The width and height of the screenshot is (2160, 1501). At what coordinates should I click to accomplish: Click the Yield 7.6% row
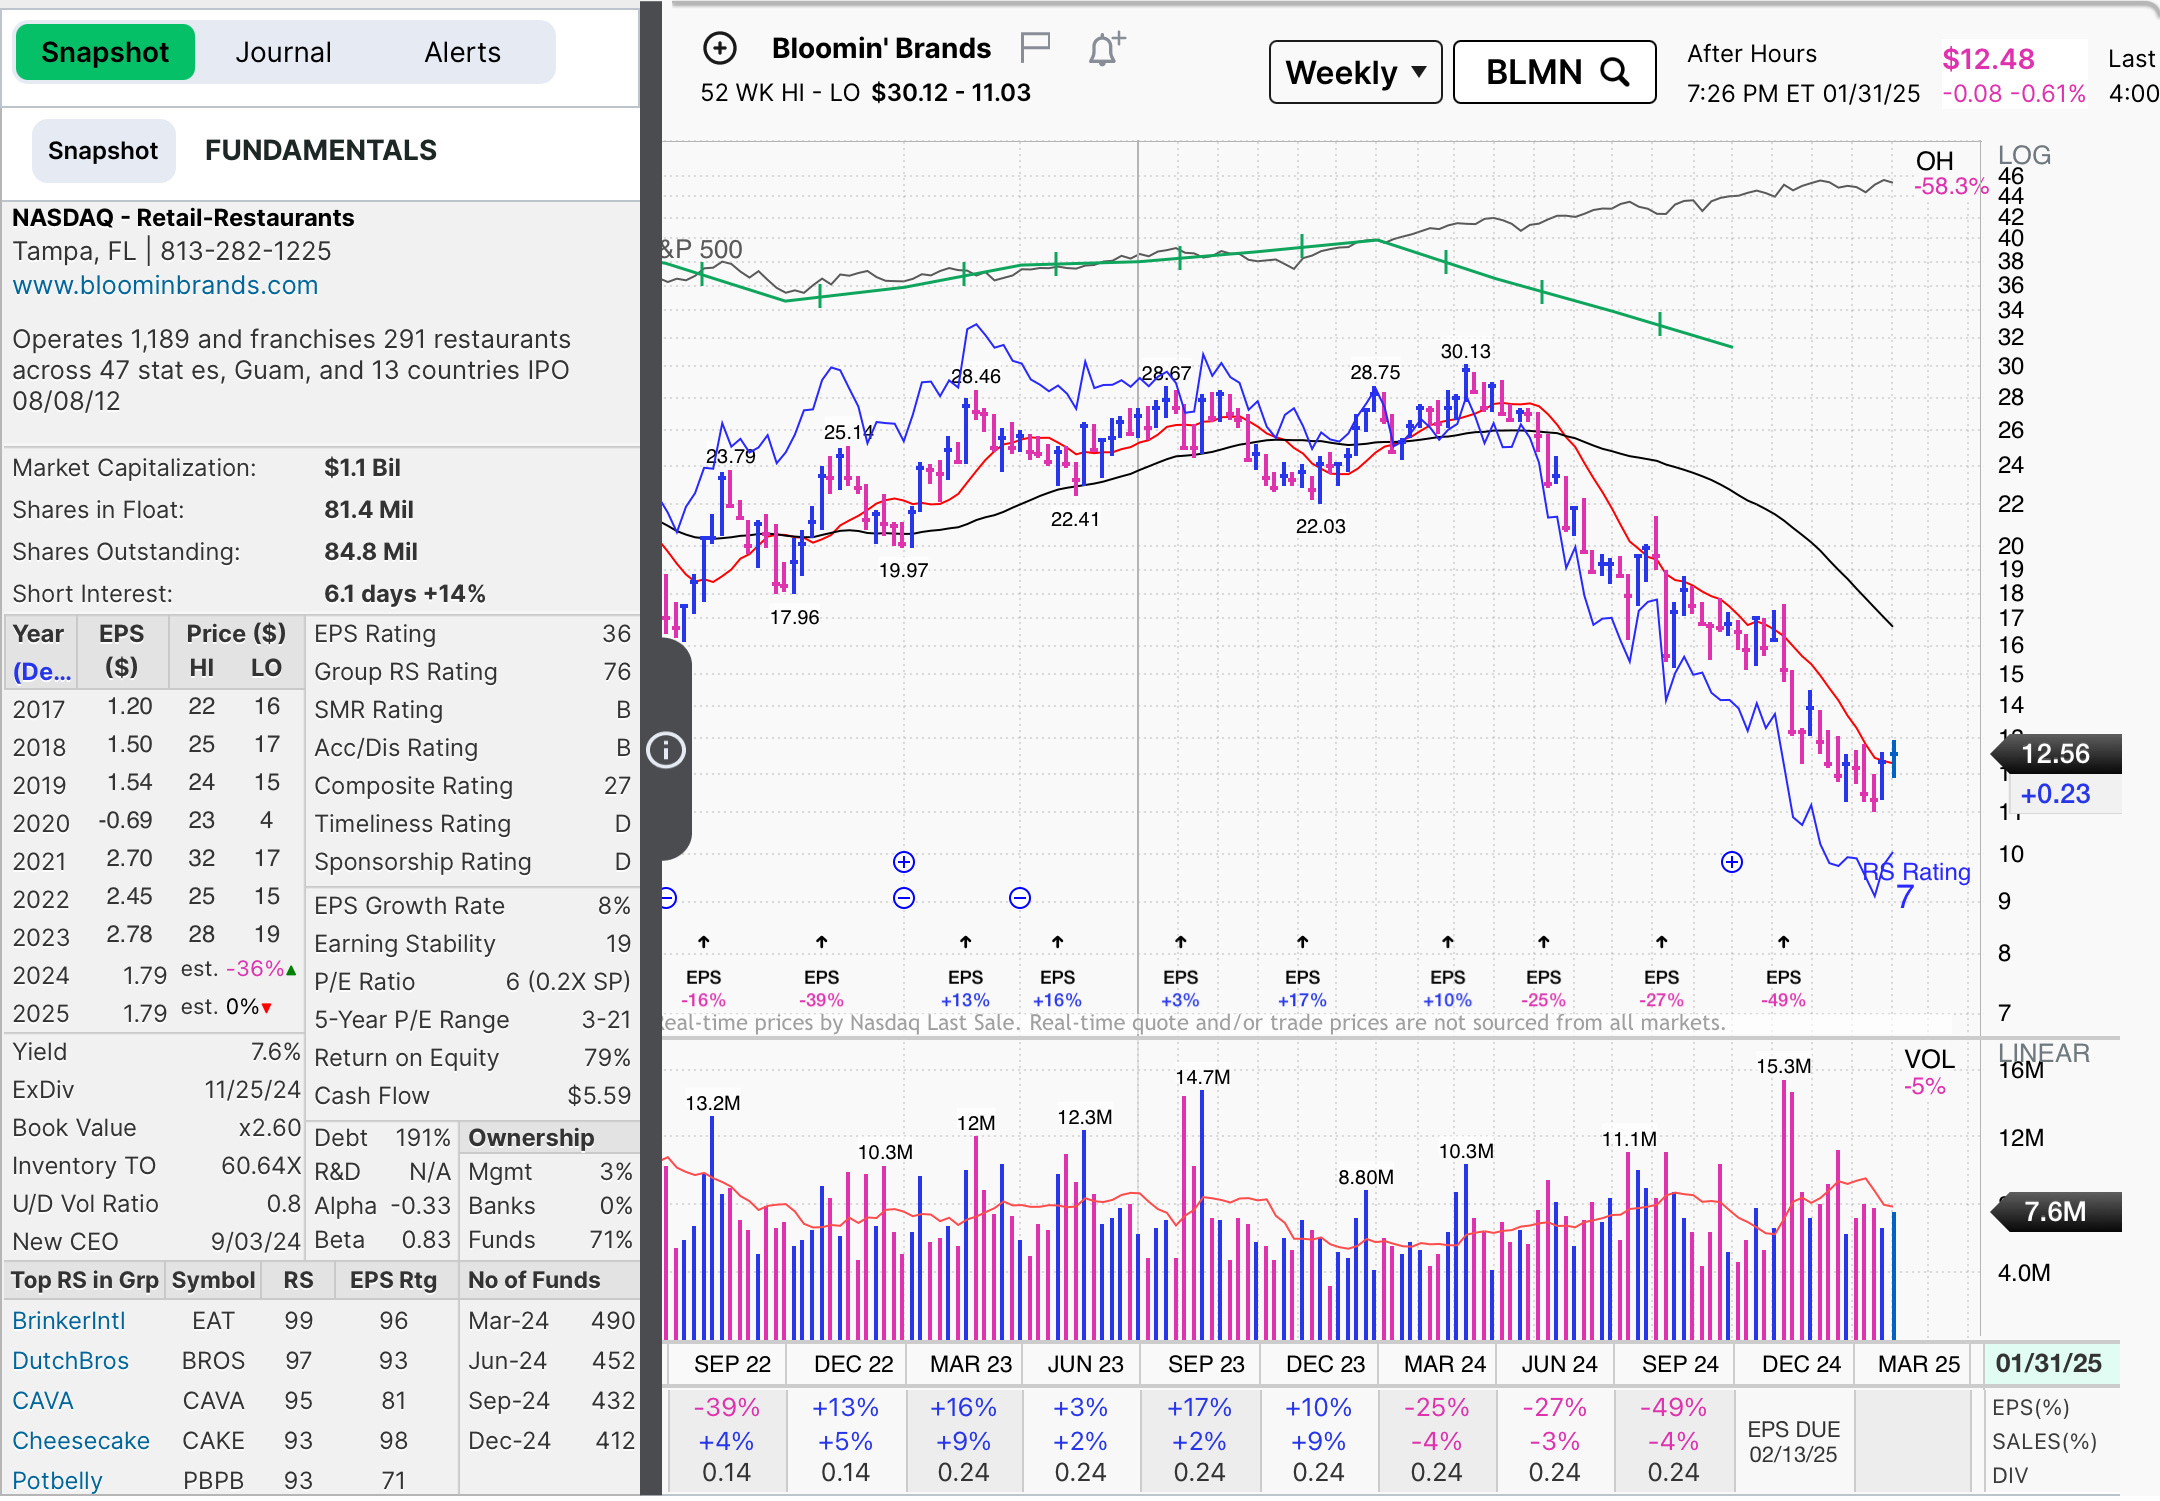point(155,1052)
